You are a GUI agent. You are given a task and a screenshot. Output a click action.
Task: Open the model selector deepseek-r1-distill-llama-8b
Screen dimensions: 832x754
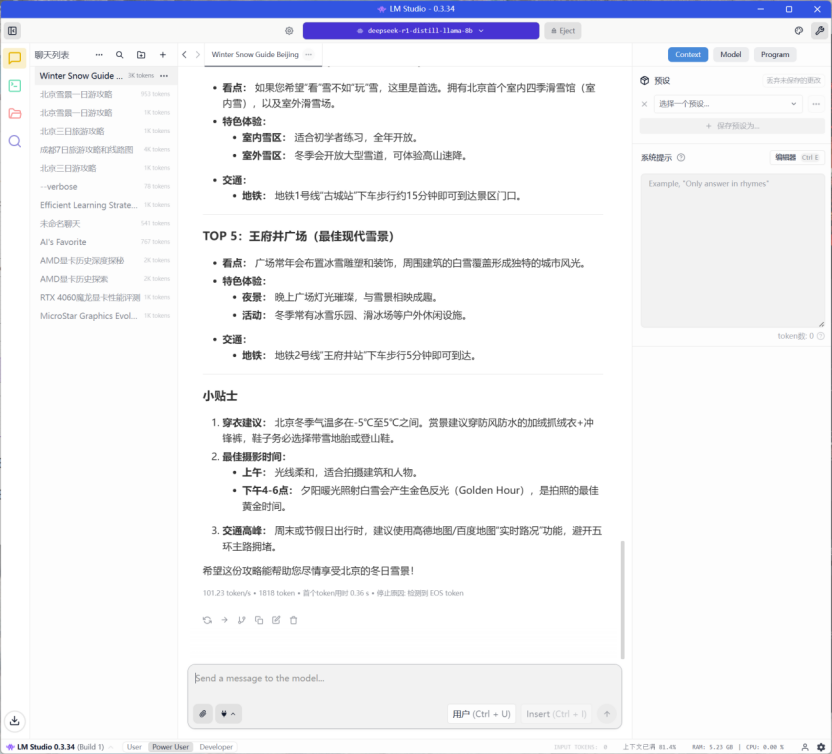click(420, 31)
